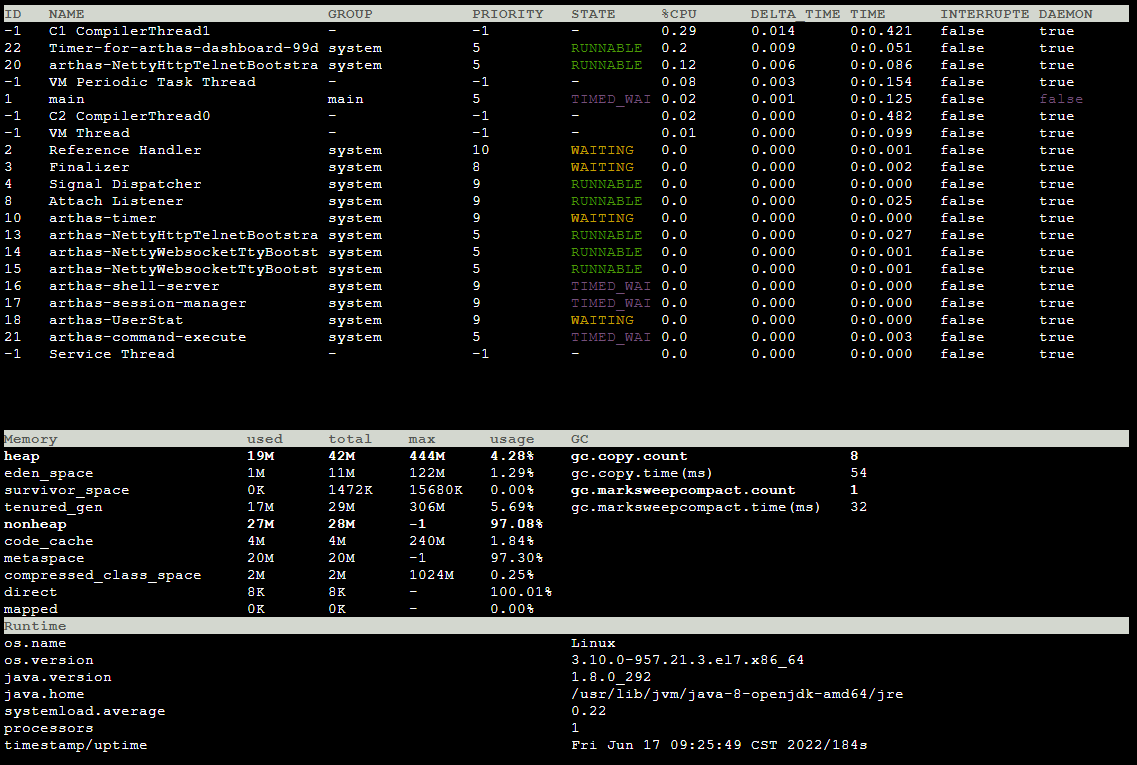Click gc.copy.time value 54
Image resolution: width=1137 pixels, height=765 pixels.
pyautogui.click(x=859, y=474)
